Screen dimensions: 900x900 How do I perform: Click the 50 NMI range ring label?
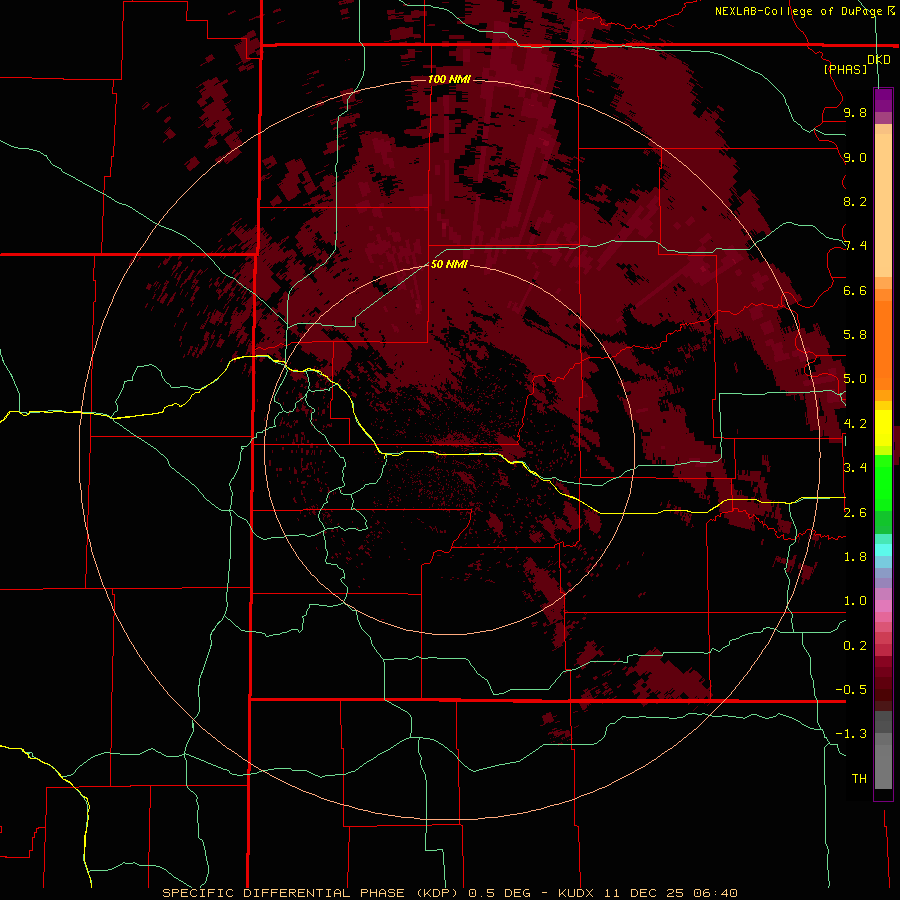(449, 264)
